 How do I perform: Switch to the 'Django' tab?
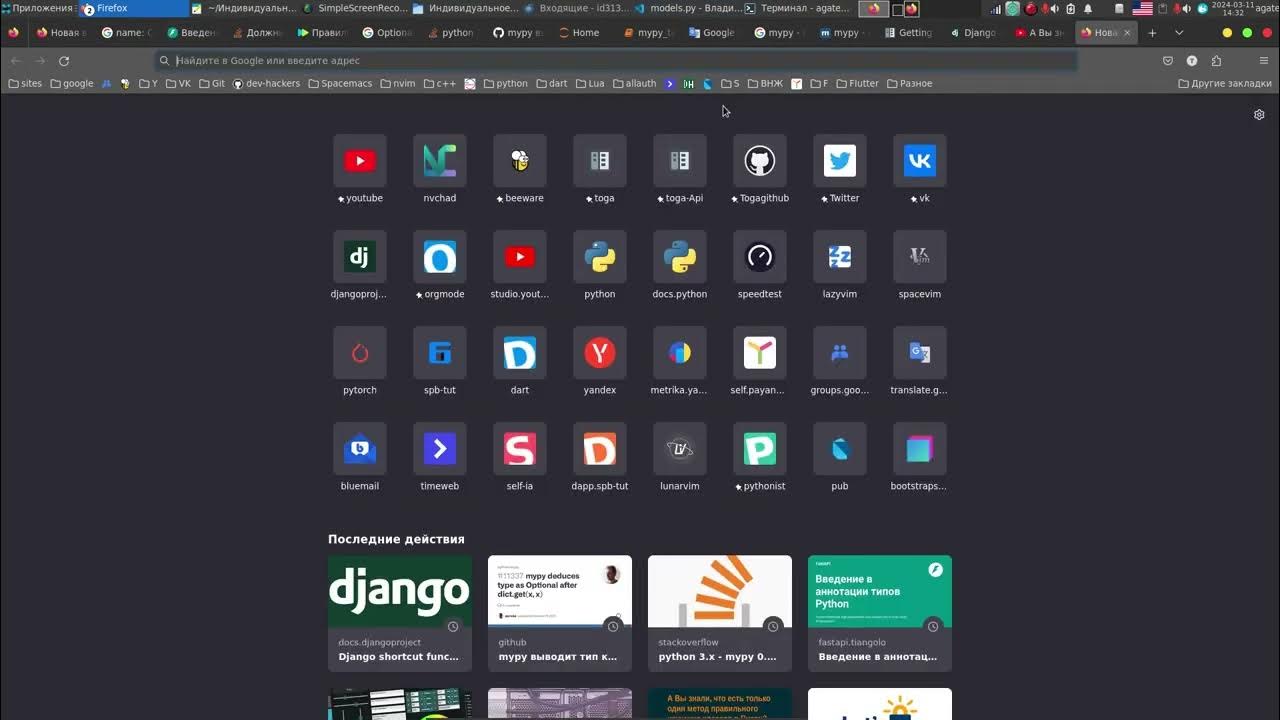972,33
